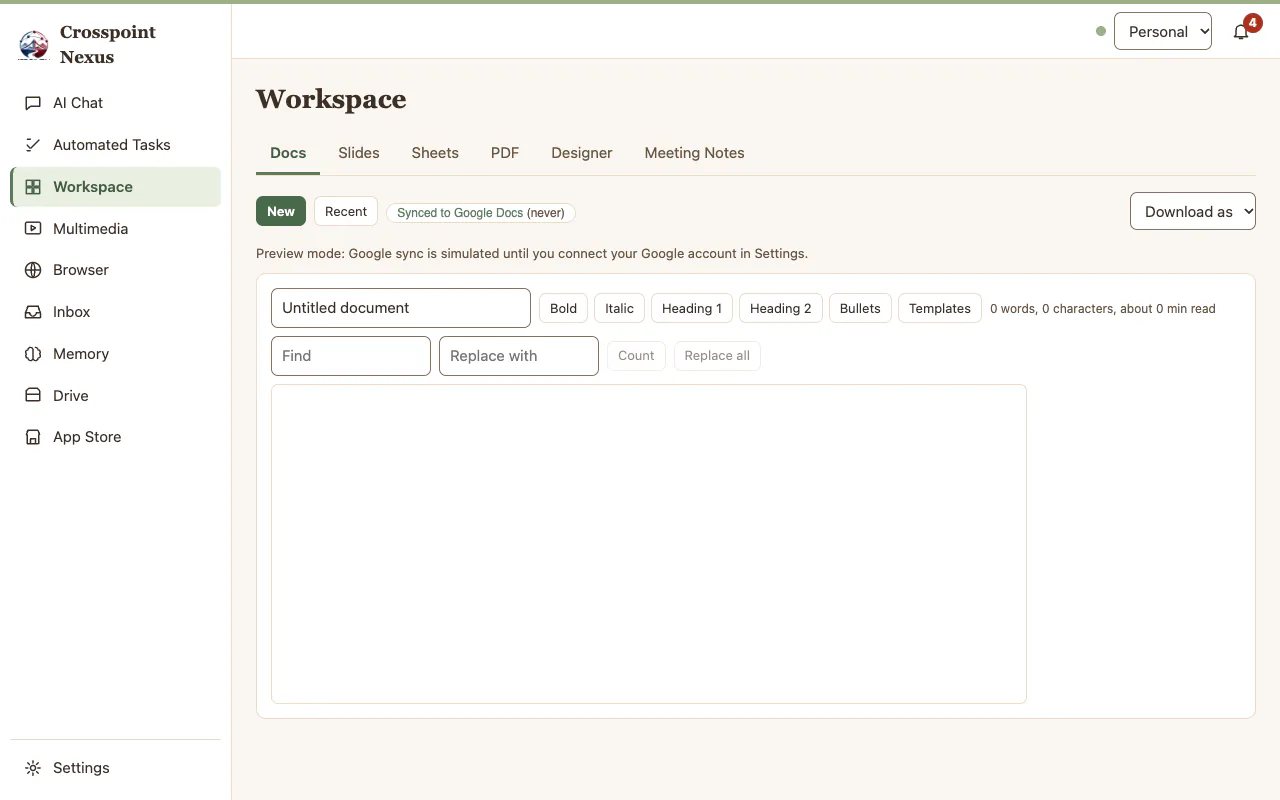Click the Multimedia play icon
Image resolution: width=1280 pixels, height=800 pixels.
click(33, 229)
